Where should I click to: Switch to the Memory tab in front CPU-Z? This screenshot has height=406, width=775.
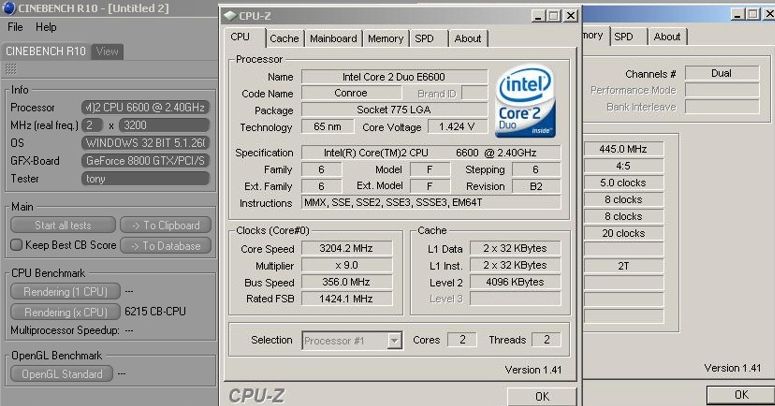click(386, 38)
